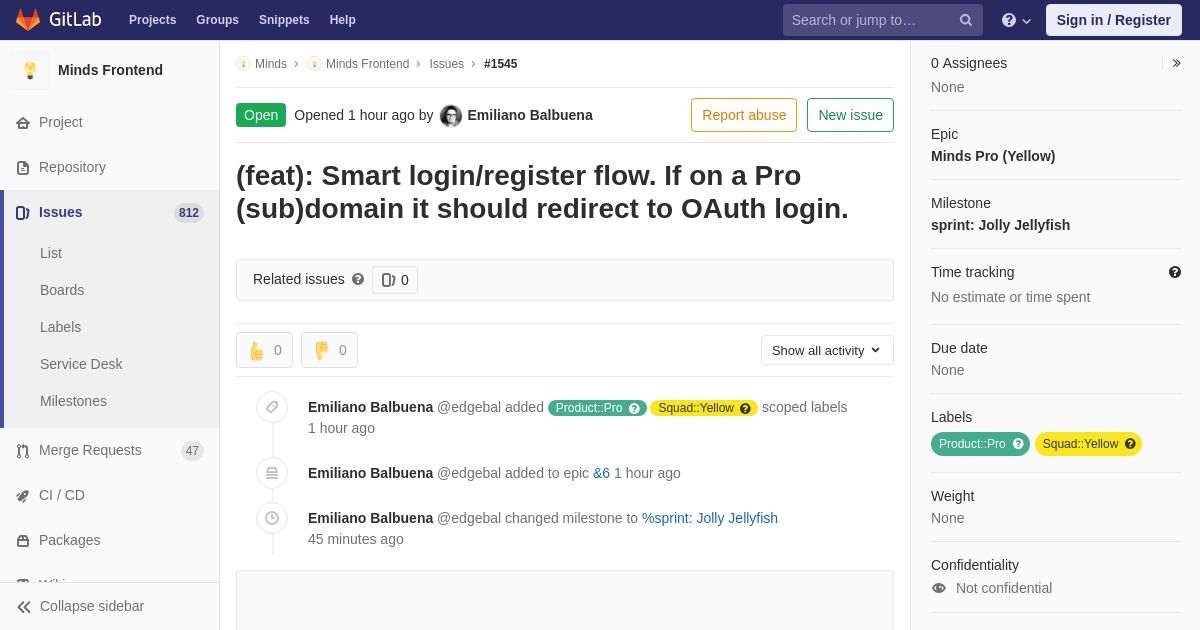Click the Minds Frontend lightbulb avatar
Image resolution: width=1200 pixels, height=630 pixels.
click(x=30, y=70)
